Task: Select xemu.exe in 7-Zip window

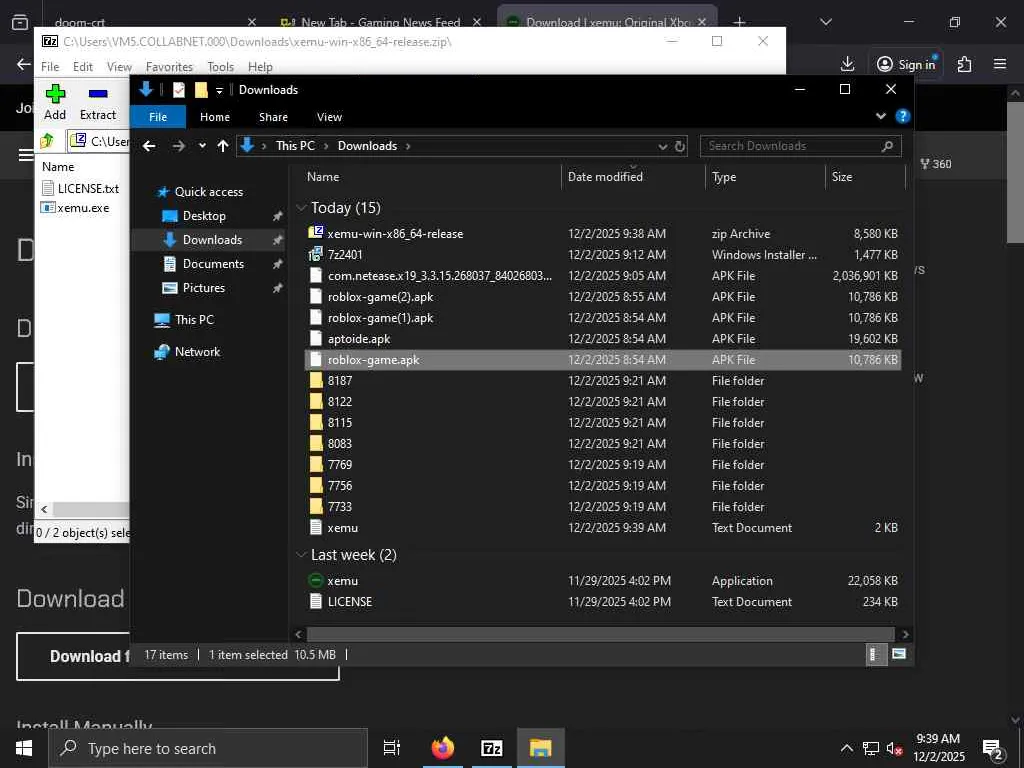Action: pos(83,208)
